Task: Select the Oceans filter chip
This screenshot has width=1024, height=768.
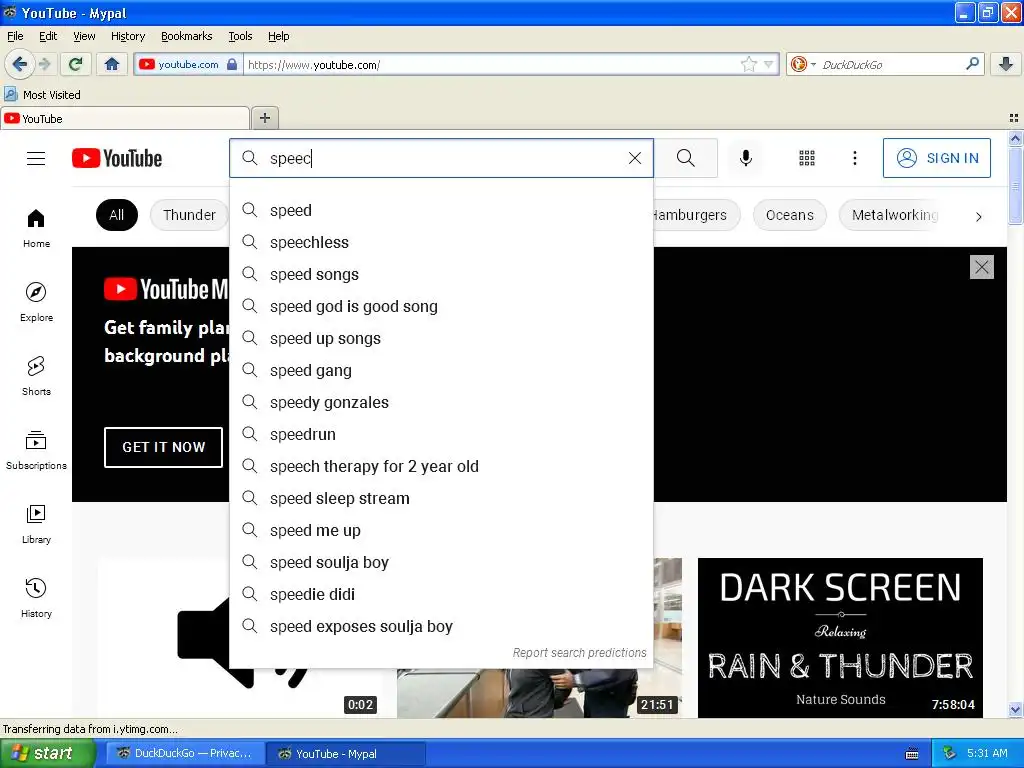Action: pyautogui.click(x=790, y=215)
